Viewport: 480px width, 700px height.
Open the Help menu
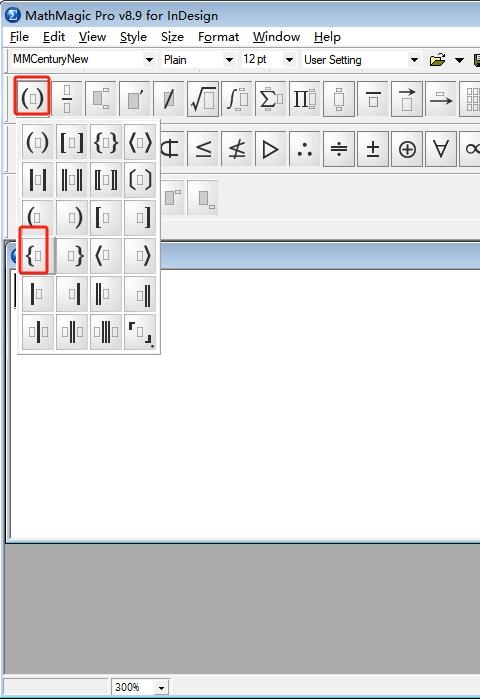(x=327, y=37)
